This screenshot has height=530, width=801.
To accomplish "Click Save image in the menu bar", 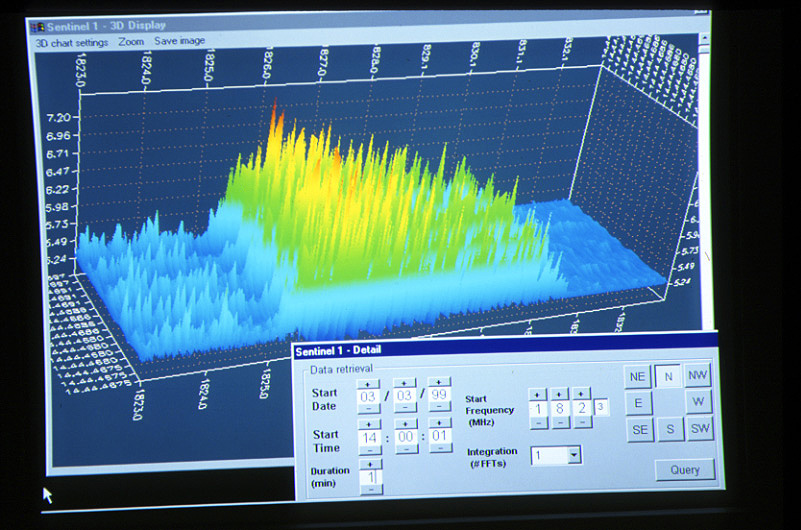I will 180,41.
